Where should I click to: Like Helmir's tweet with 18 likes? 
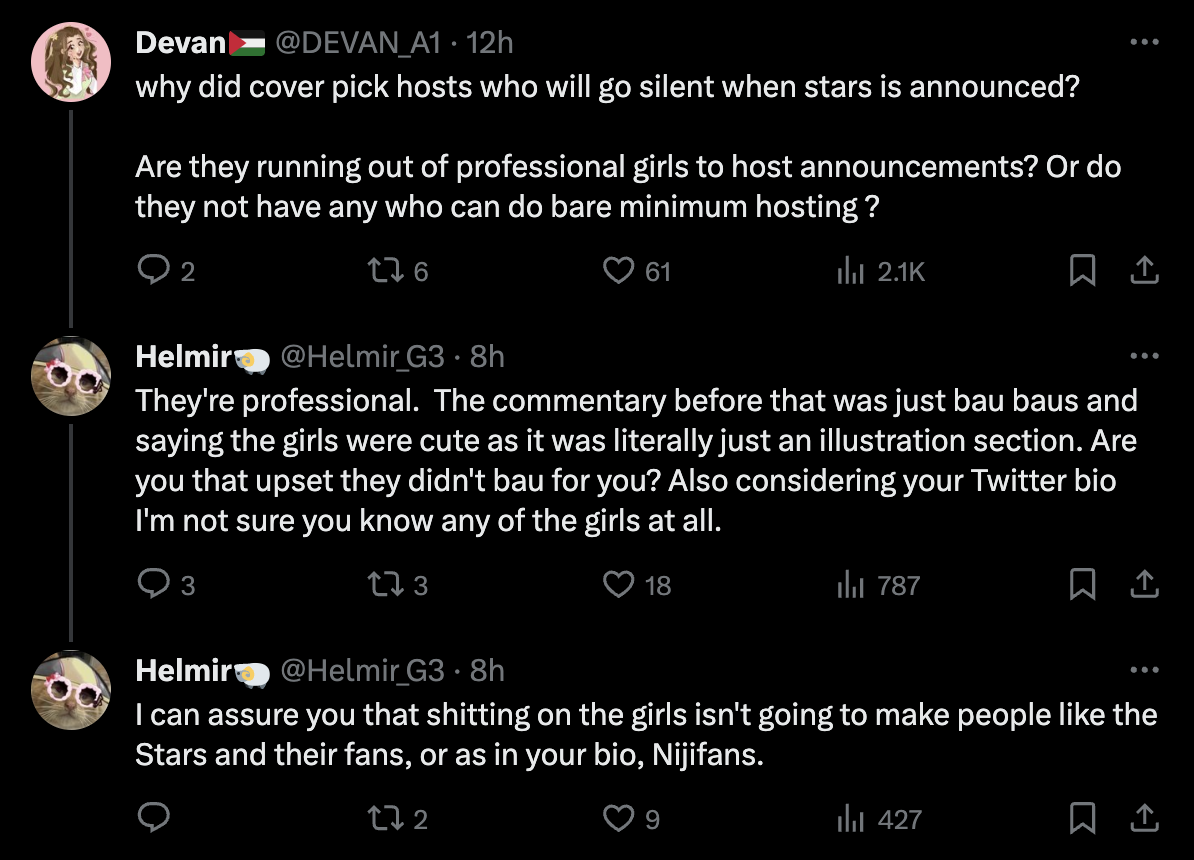coord(621,584)
